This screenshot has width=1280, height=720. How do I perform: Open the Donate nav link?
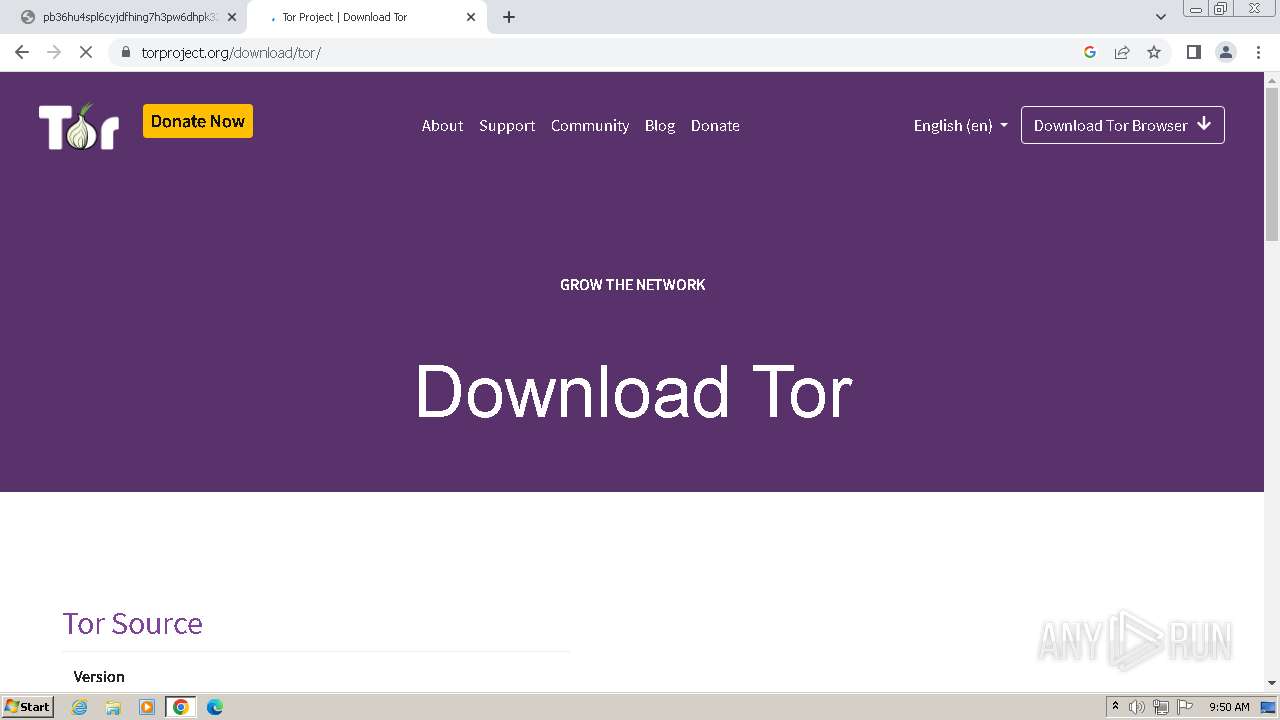(x=715, y=126)
